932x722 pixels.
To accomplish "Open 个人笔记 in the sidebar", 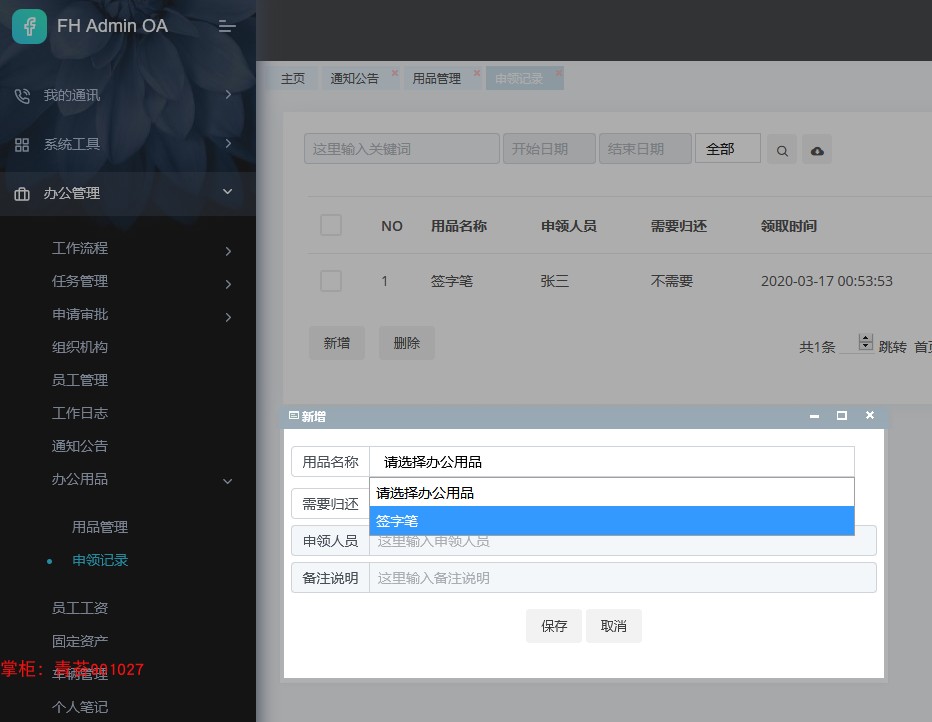I will tap(80, 707).
